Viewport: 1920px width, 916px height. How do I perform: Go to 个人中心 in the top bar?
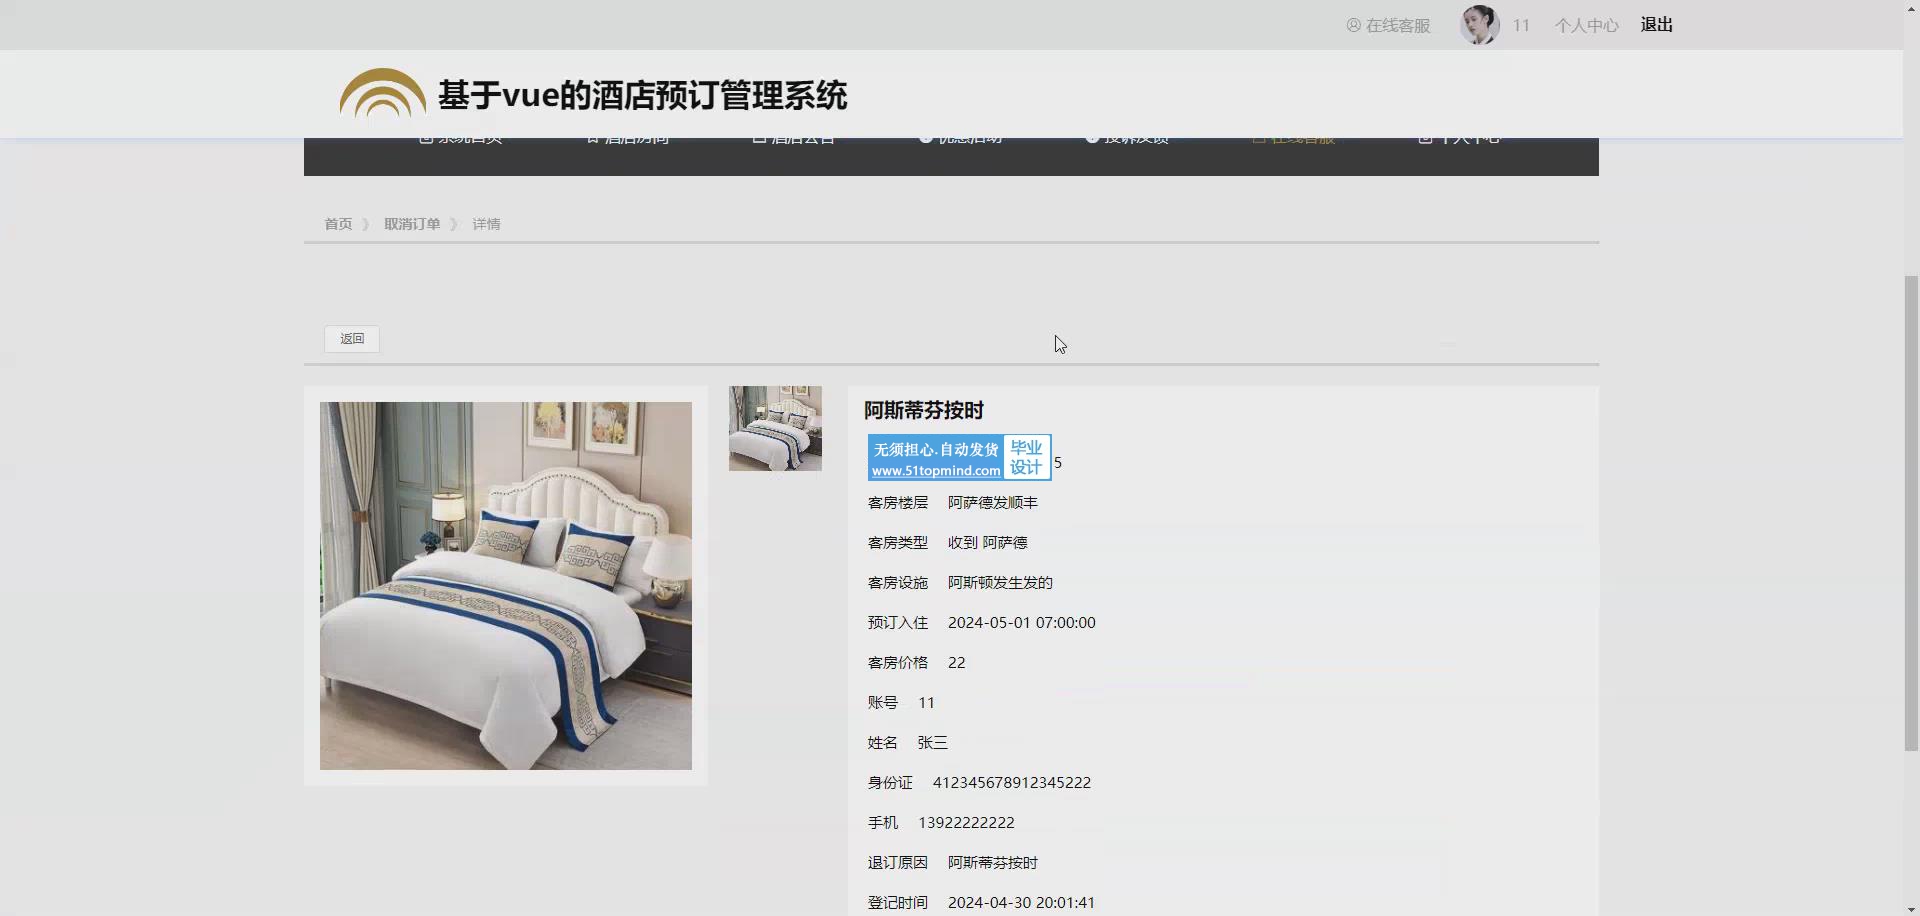pos(1586,25)
